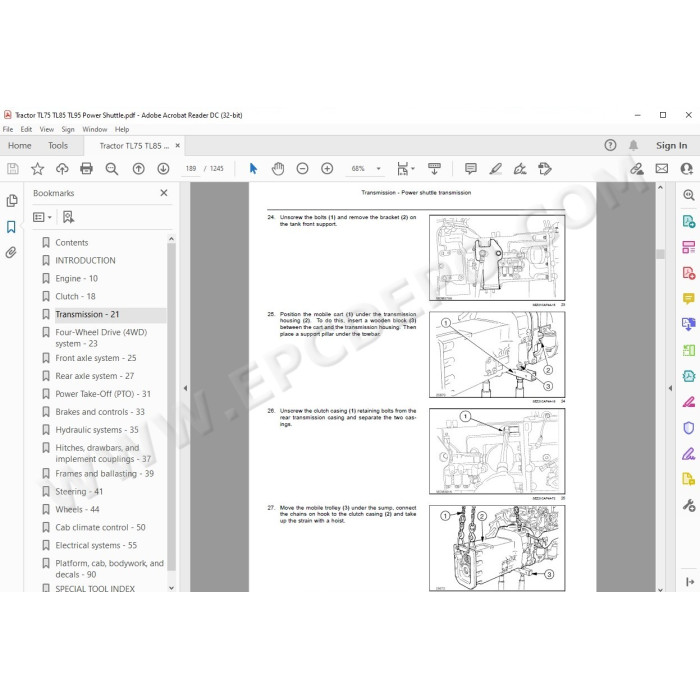Activate the Hand pan tool
This screenshot has height=700, width=700.
tap(278, 169)
